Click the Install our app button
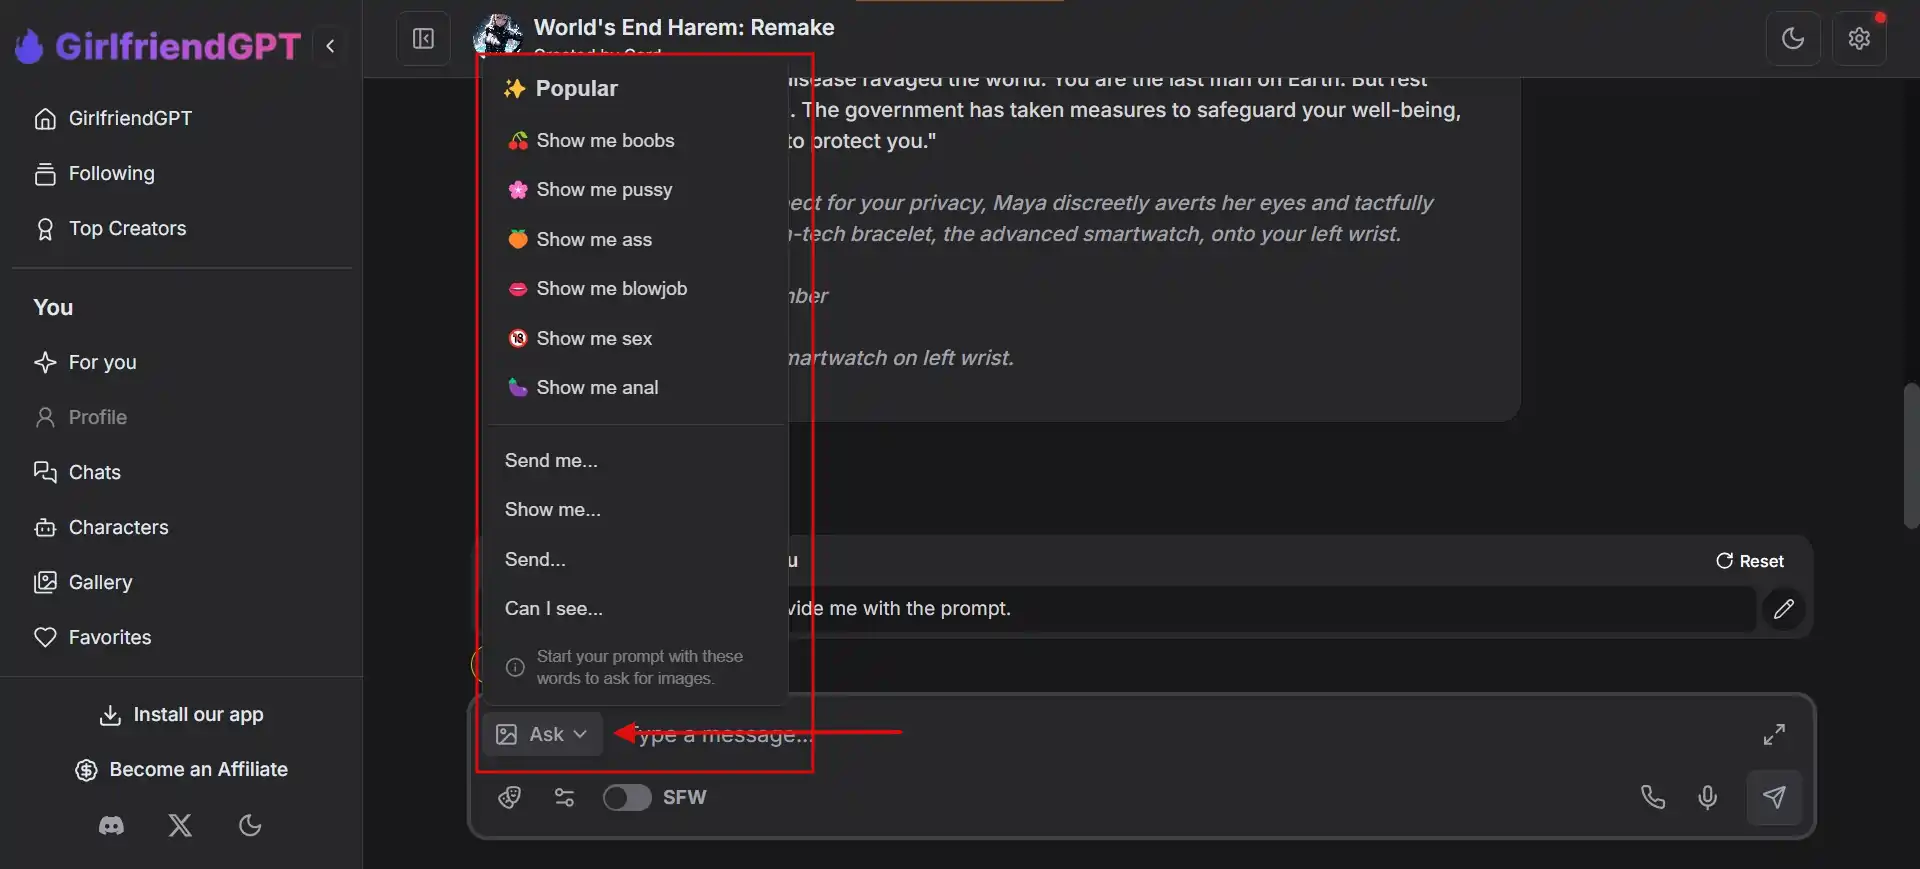 pyautogui.click(x=181, y=714)
